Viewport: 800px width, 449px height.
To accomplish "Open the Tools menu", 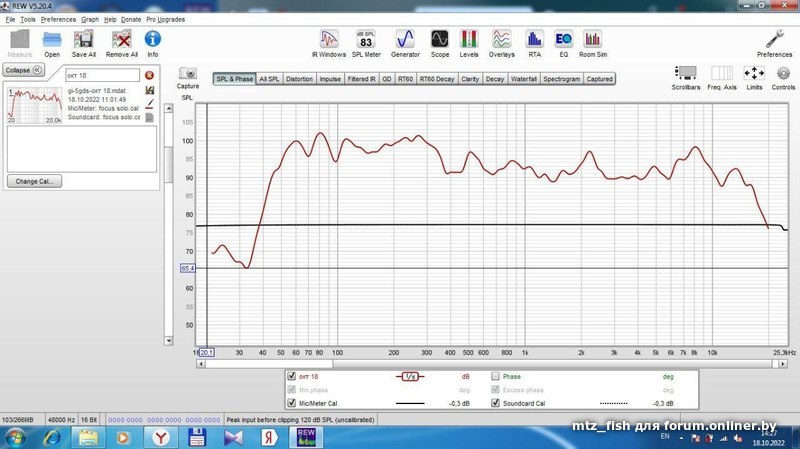I will point(27,19).
